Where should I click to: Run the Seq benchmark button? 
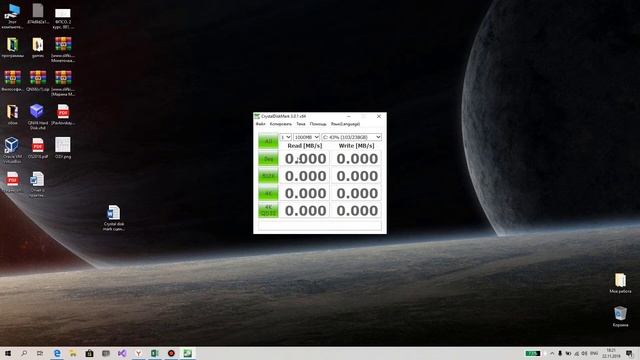268,159
